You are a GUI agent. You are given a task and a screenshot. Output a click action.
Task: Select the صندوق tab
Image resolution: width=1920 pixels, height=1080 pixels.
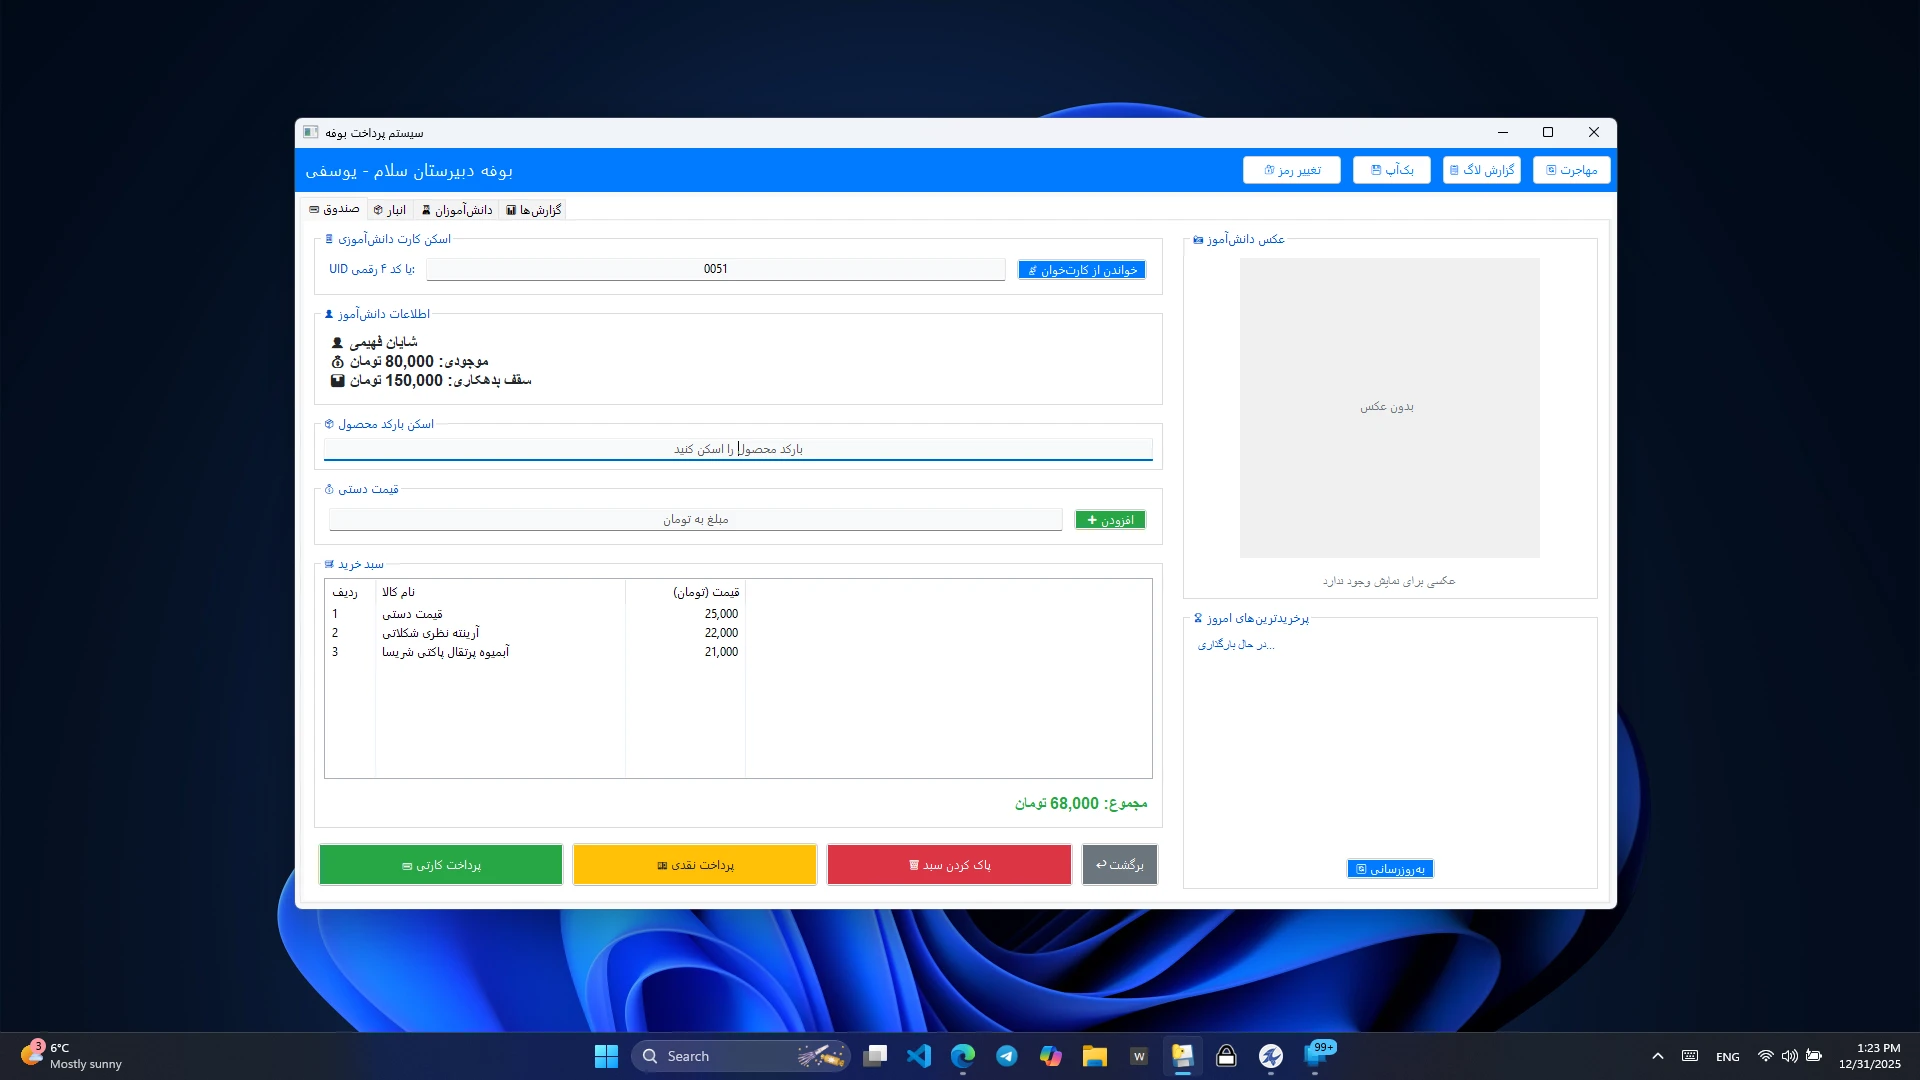click(x=335, y=209)
